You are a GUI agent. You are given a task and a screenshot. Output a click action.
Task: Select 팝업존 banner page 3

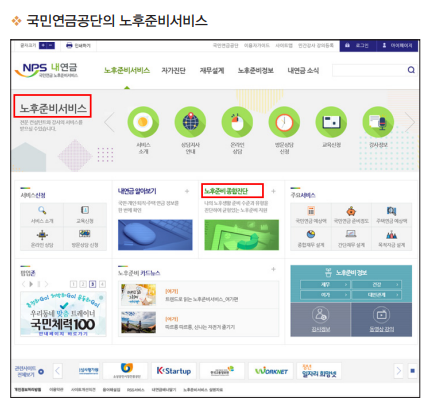click(93, 284)
